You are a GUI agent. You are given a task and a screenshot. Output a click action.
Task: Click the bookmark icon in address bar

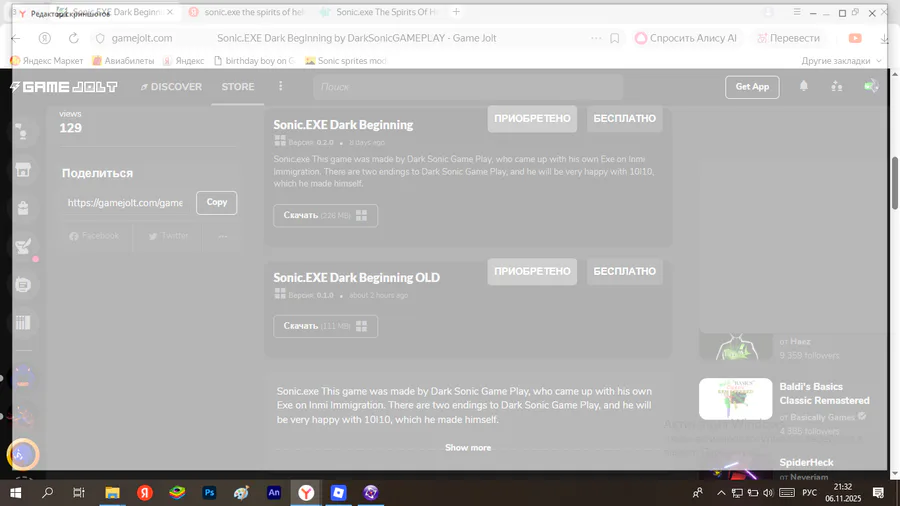click(x=614, y=38)
